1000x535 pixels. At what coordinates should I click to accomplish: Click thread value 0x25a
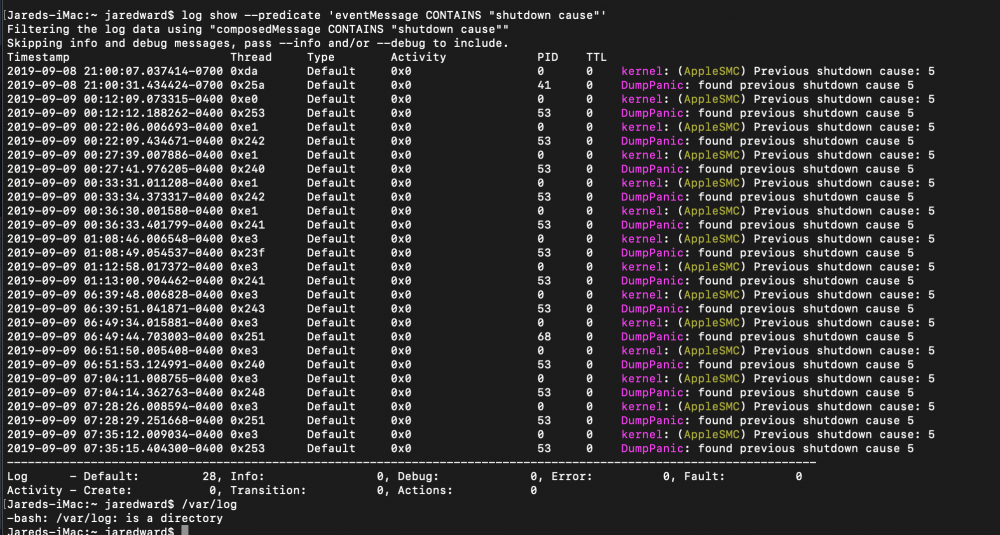[247, 85]
